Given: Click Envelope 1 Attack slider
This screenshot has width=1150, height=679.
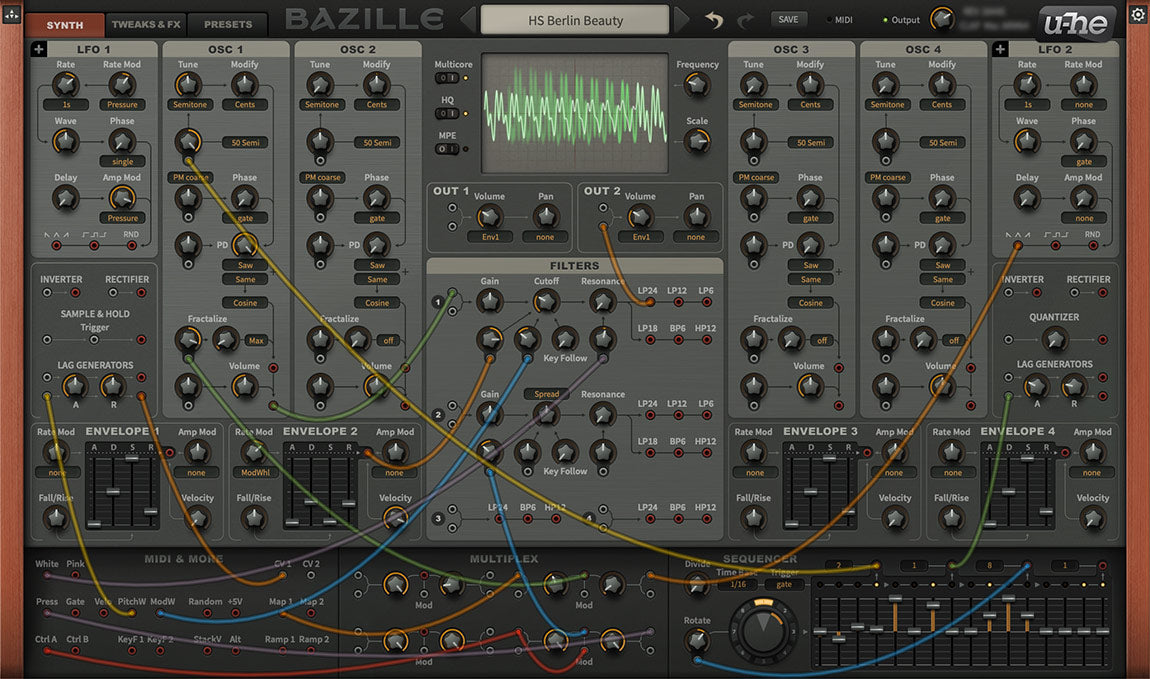Looking at the screenshot, I should pyautogui.click(x=93, y=523).
